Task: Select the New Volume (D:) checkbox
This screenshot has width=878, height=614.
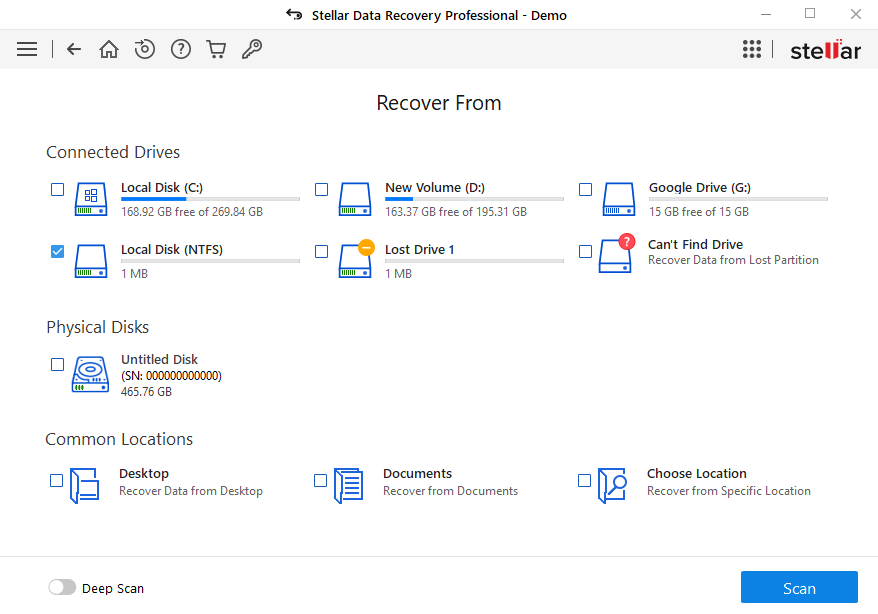Action: coord(321,189)
